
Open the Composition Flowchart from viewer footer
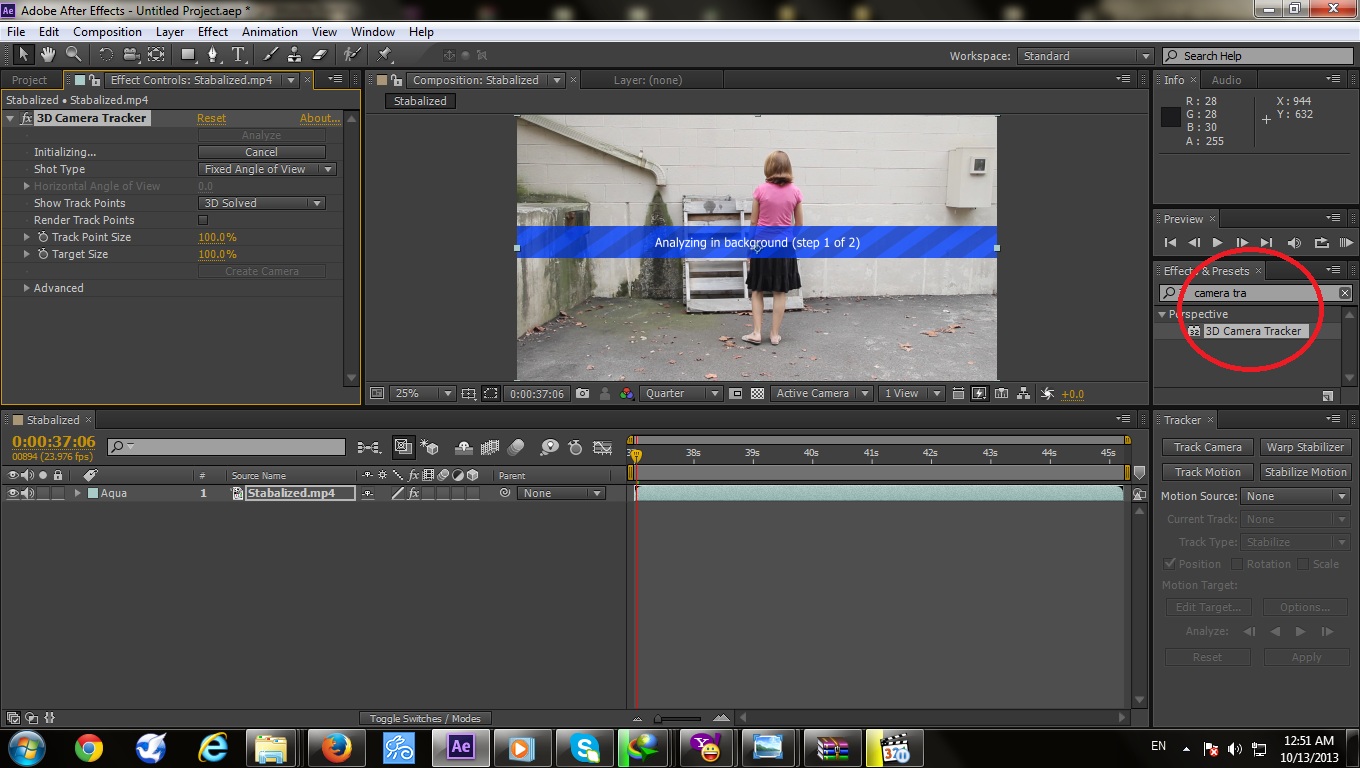click(1023, 394)
